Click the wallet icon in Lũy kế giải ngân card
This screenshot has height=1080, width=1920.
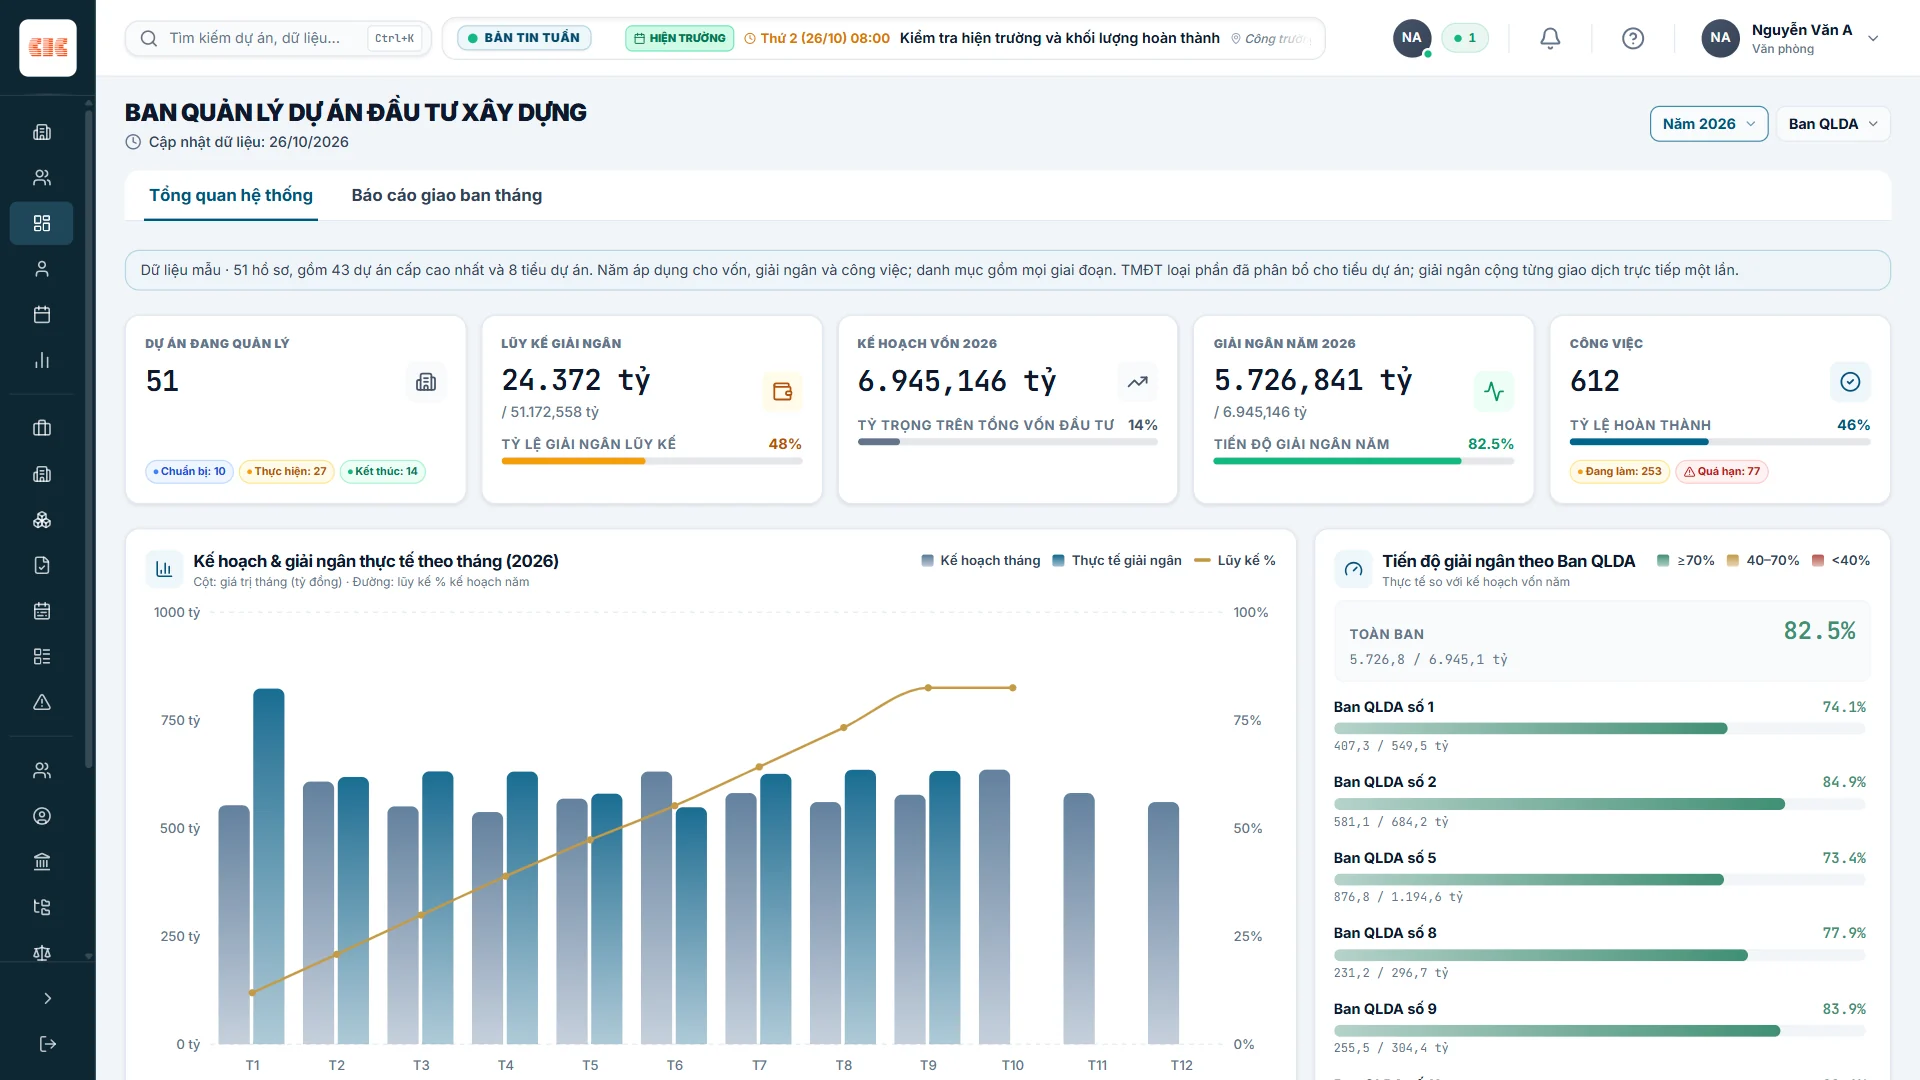(x=782, y=391)
